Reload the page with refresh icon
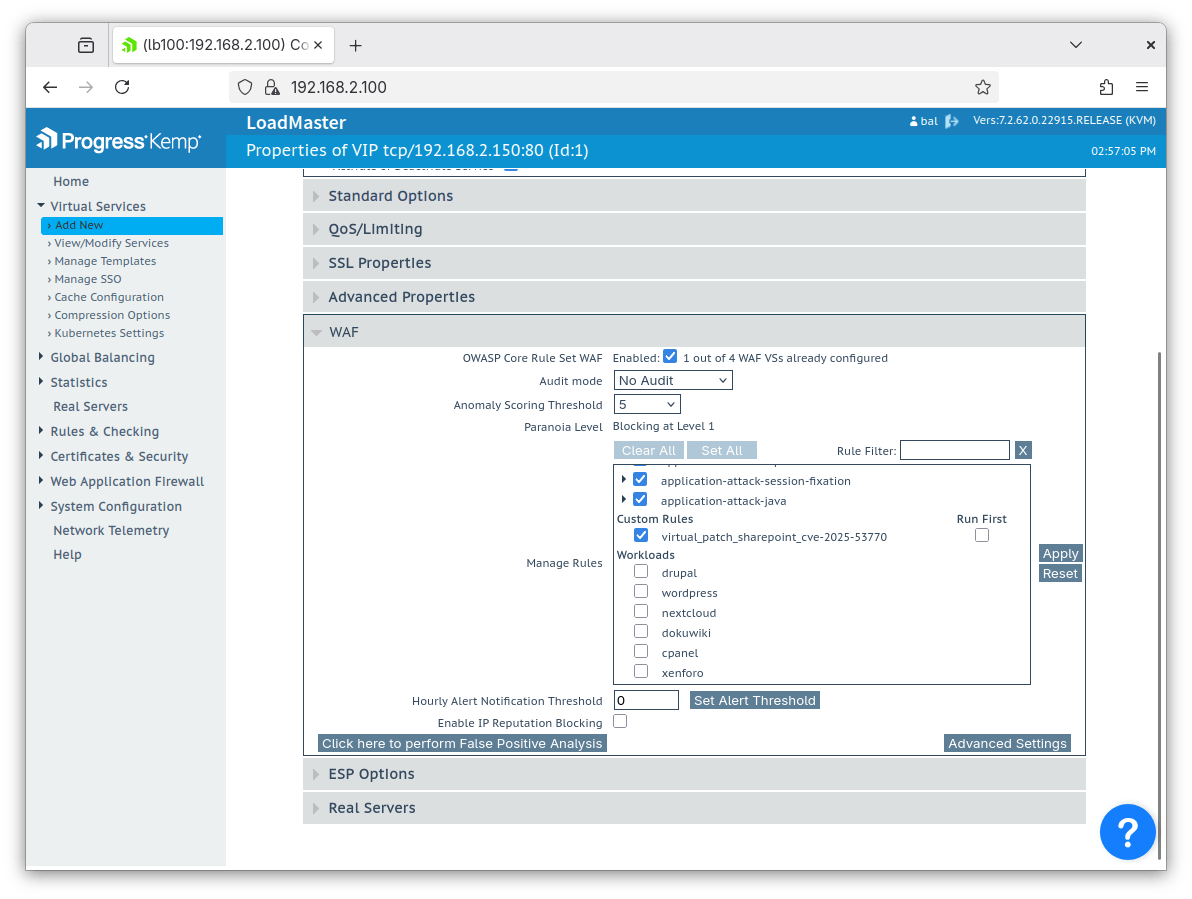 [x=122, y=87]
